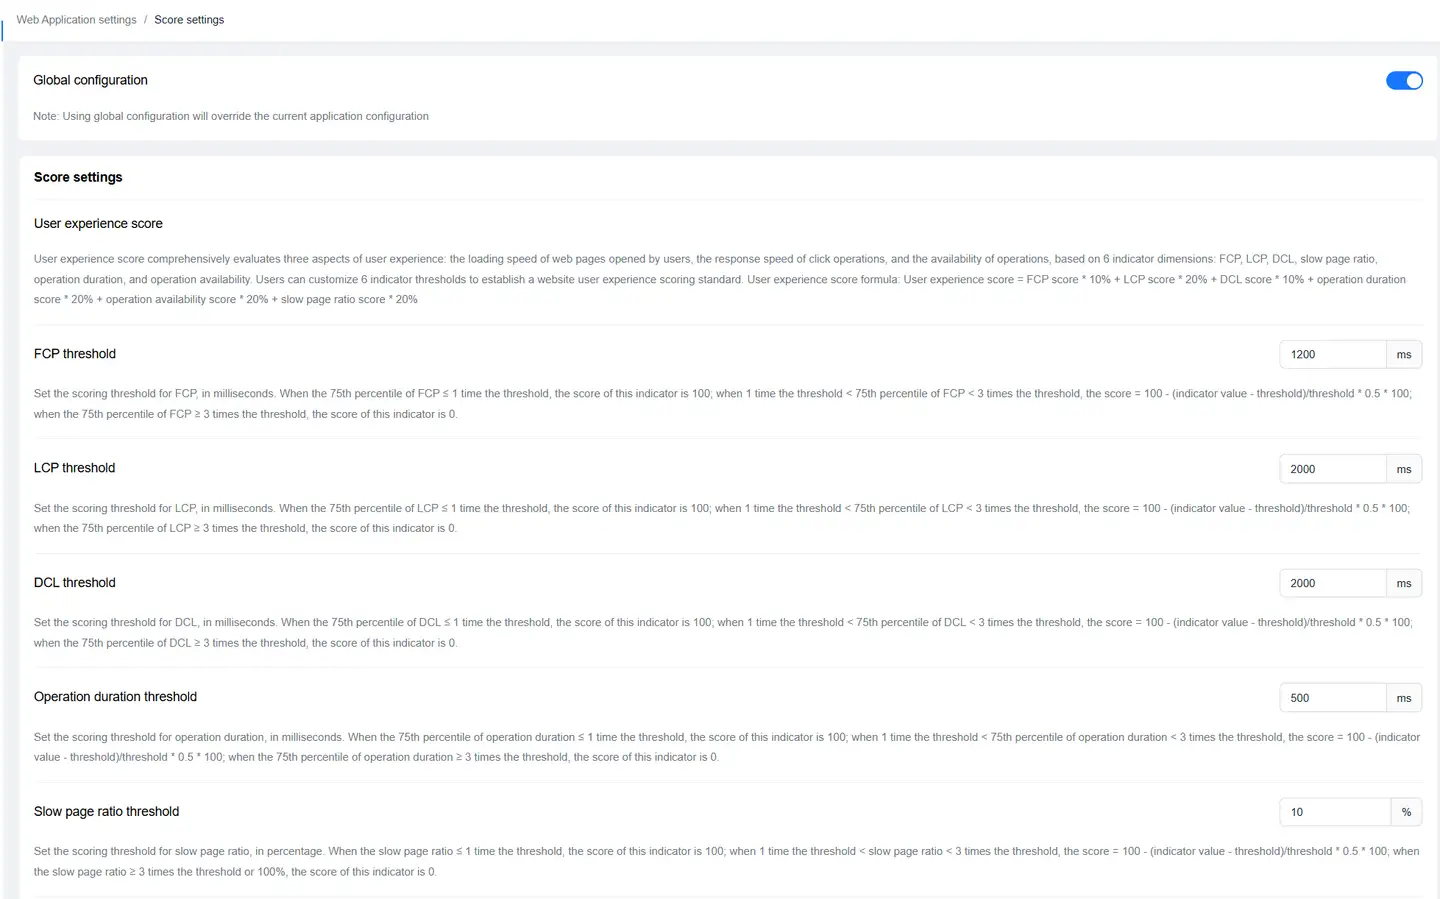Image resolution: width=1440 pixels, height=899 pixels.
Task: Click the % unit beside Slow page ratio
Action: click(1406, 812)
